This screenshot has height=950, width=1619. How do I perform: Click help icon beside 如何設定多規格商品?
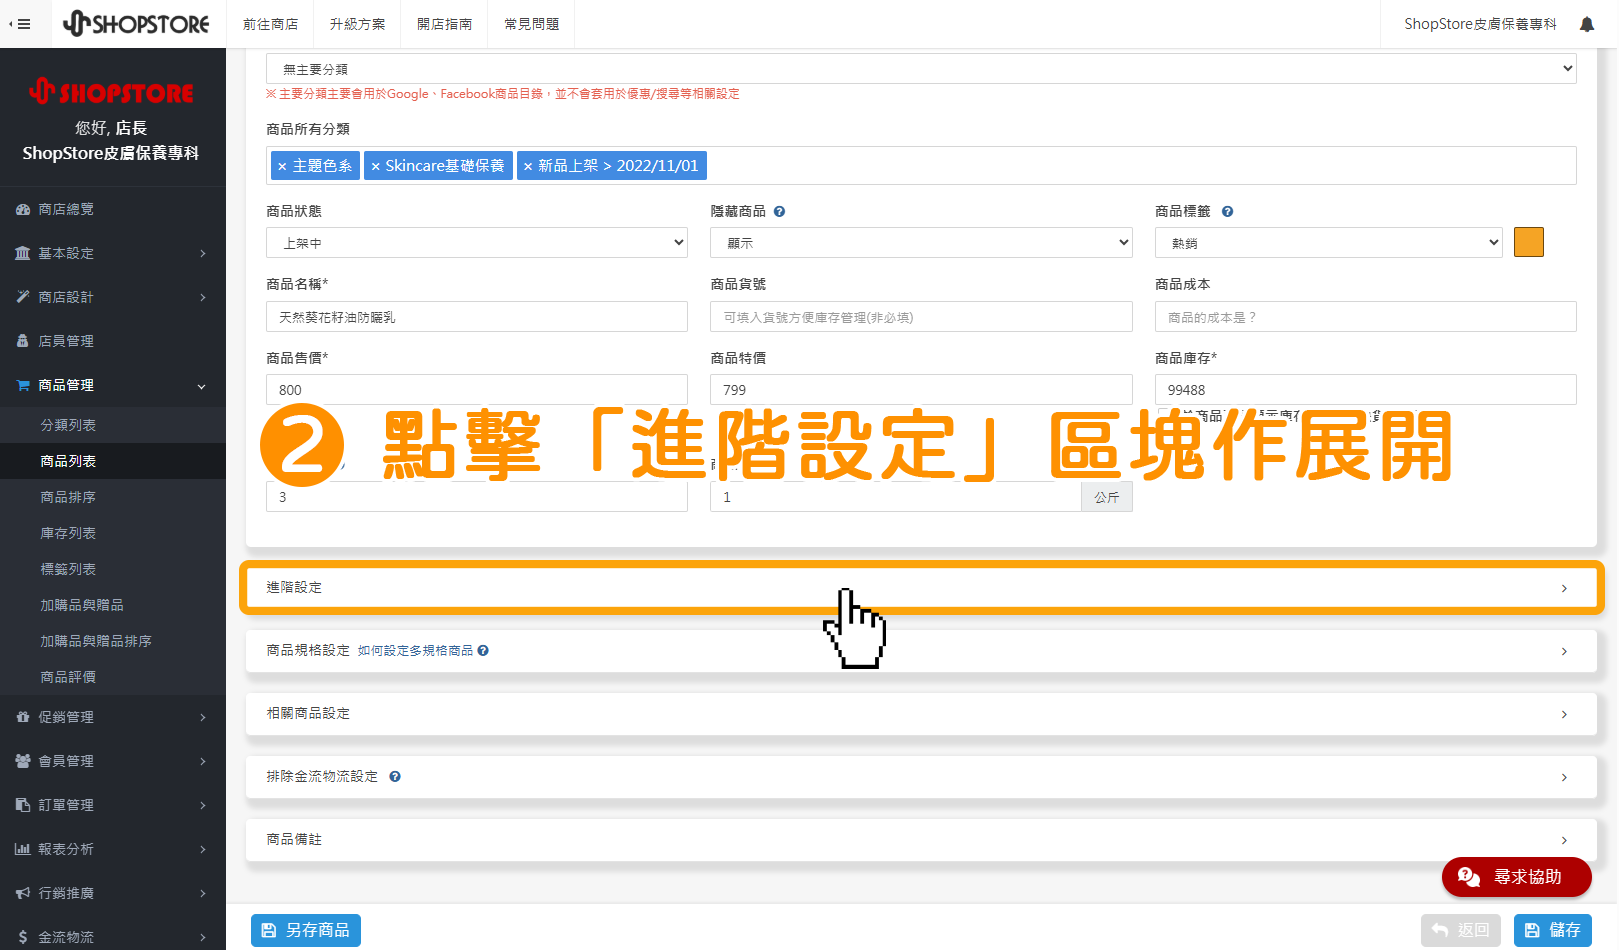483,650
